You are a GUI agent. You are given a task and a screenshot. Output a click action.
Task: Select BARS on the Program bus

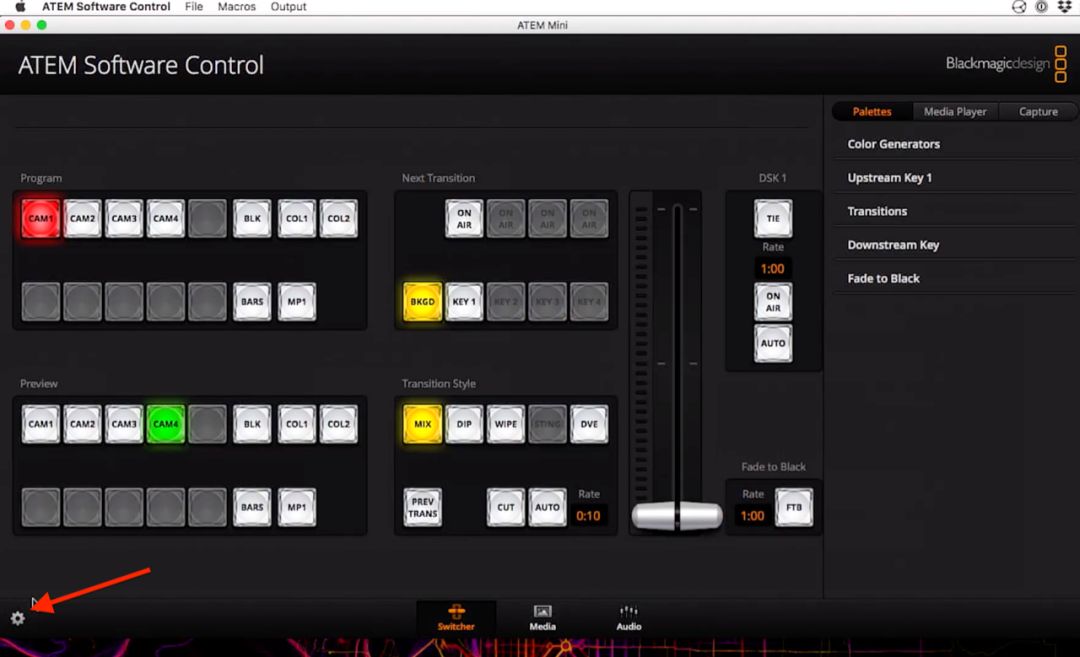pos(252,302)
